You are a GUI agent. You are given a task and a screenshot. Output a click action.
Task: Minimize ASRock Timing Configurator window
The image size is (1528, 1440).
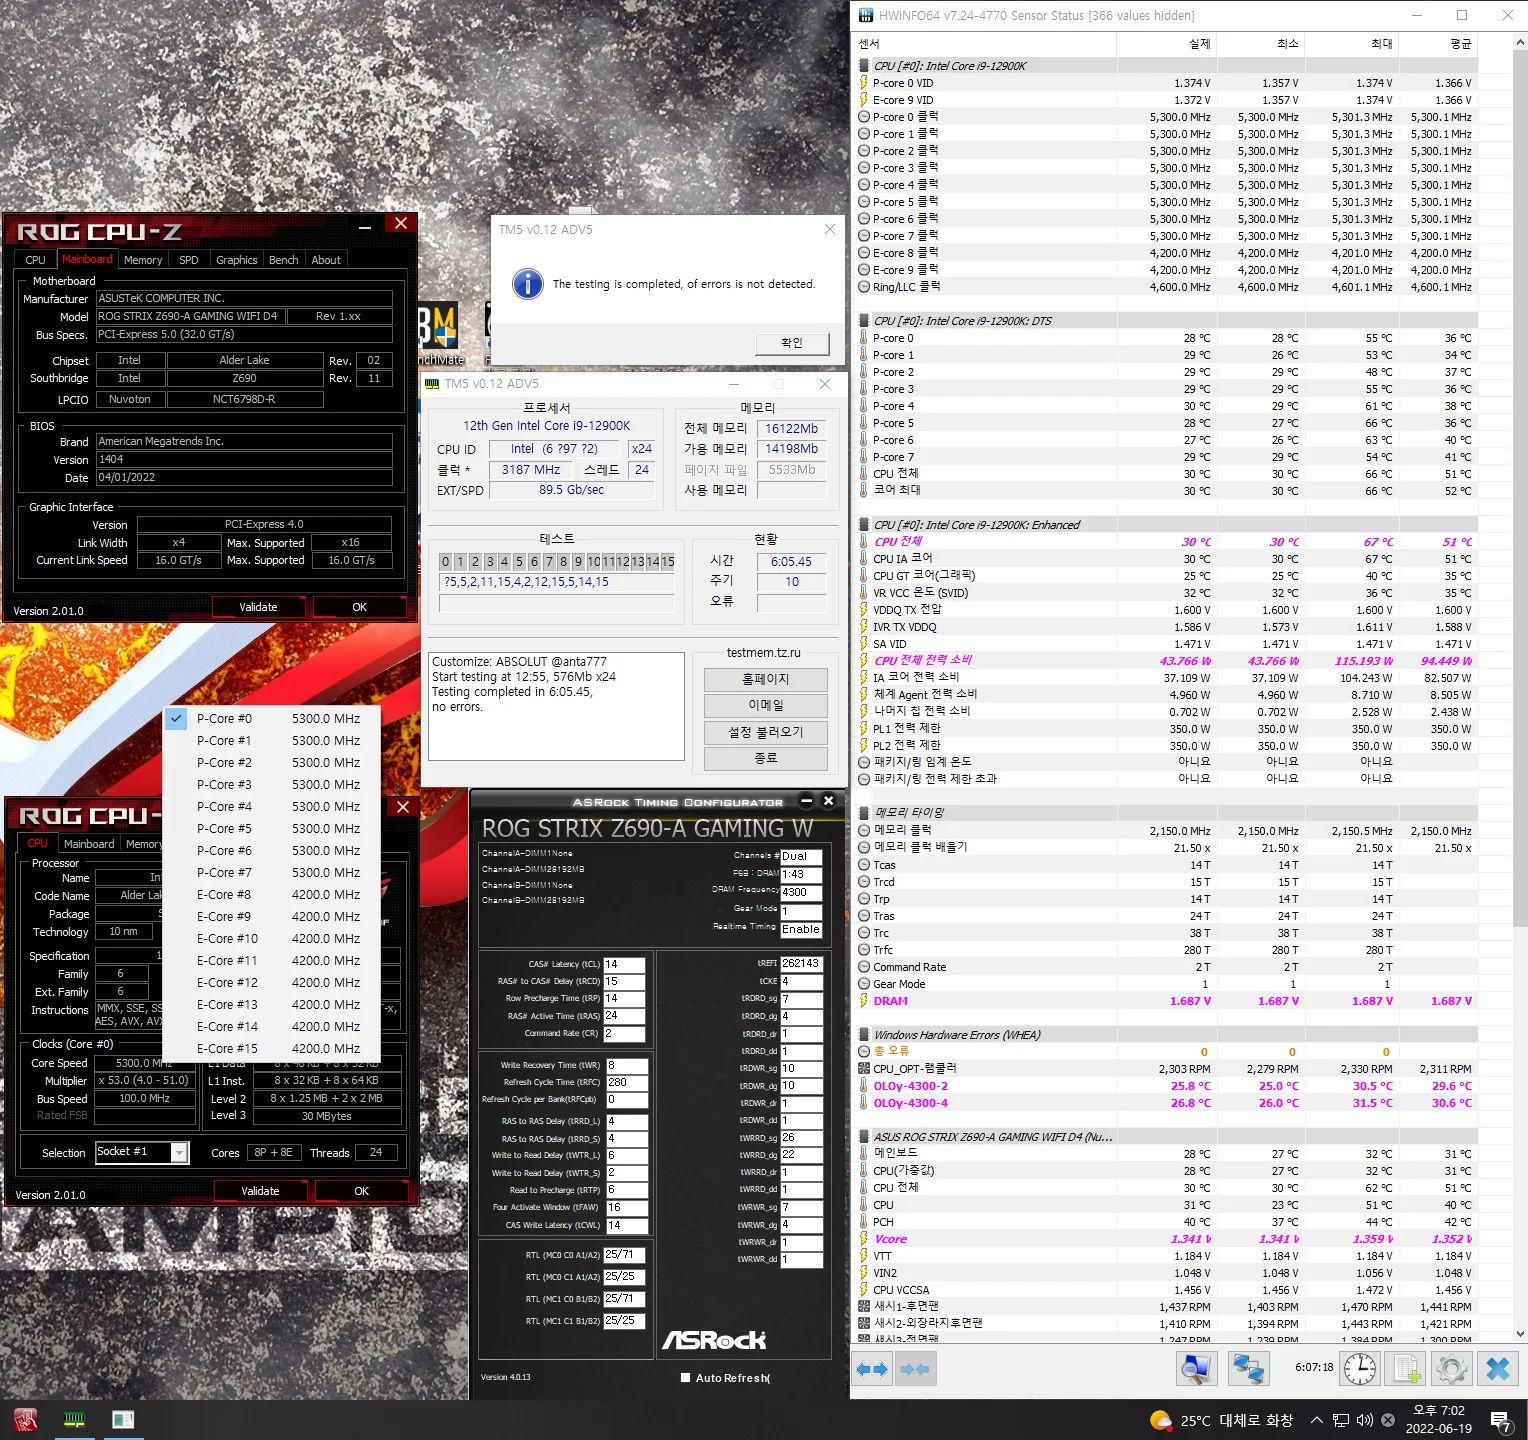[x=807, y=801]
